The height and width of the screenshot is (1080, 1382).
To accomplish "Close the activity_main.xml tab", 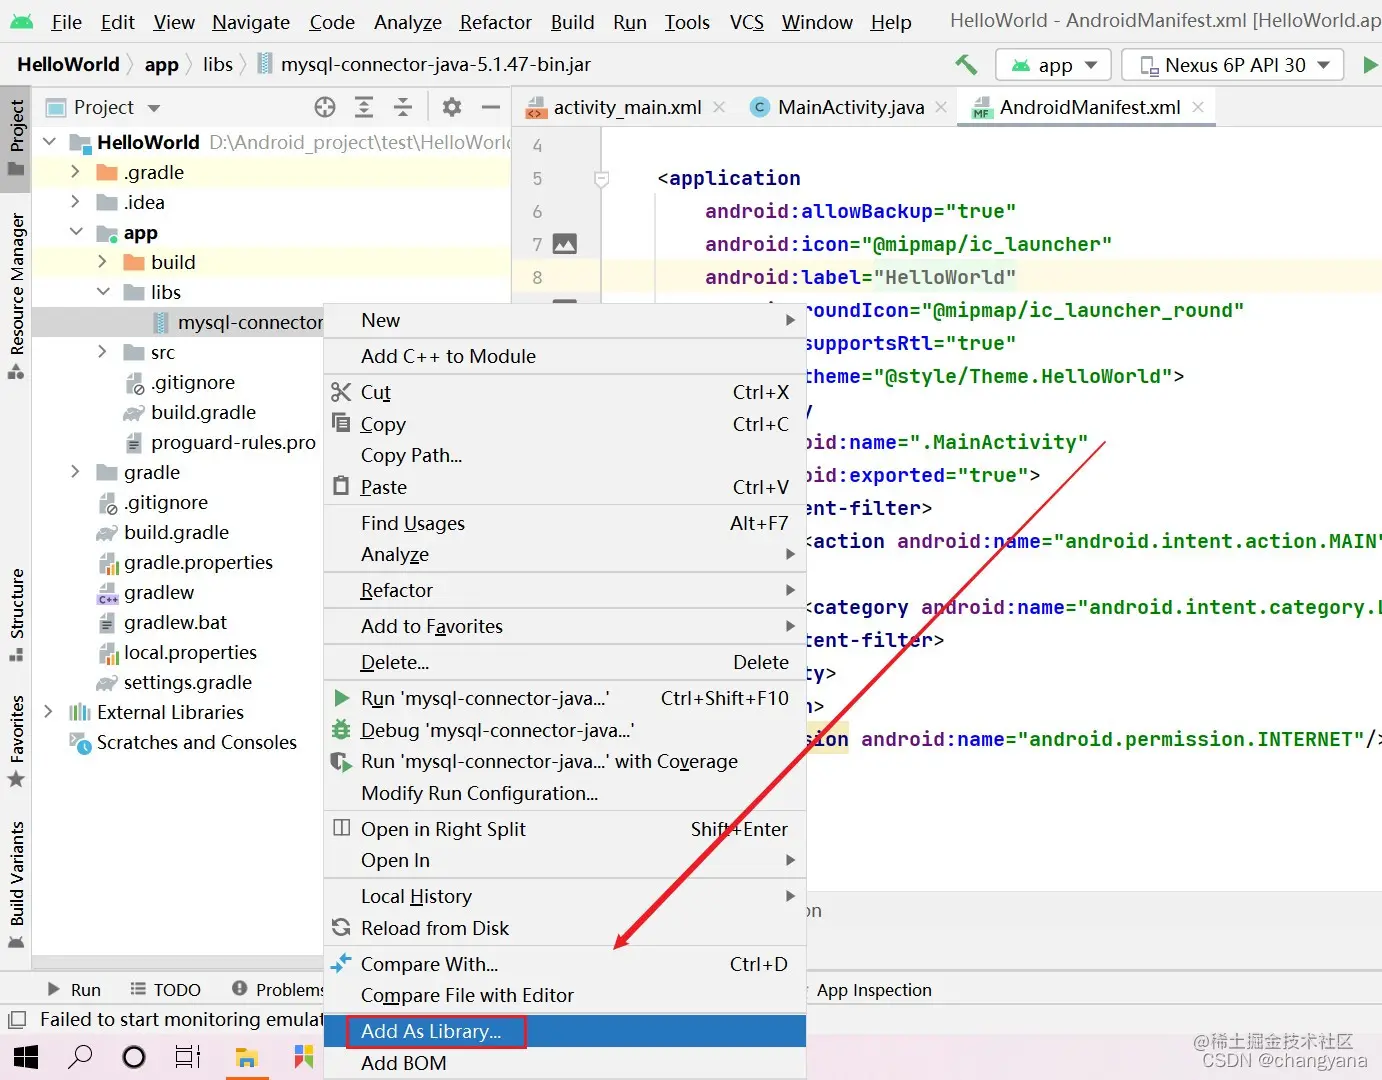I will tap(719, 107).
